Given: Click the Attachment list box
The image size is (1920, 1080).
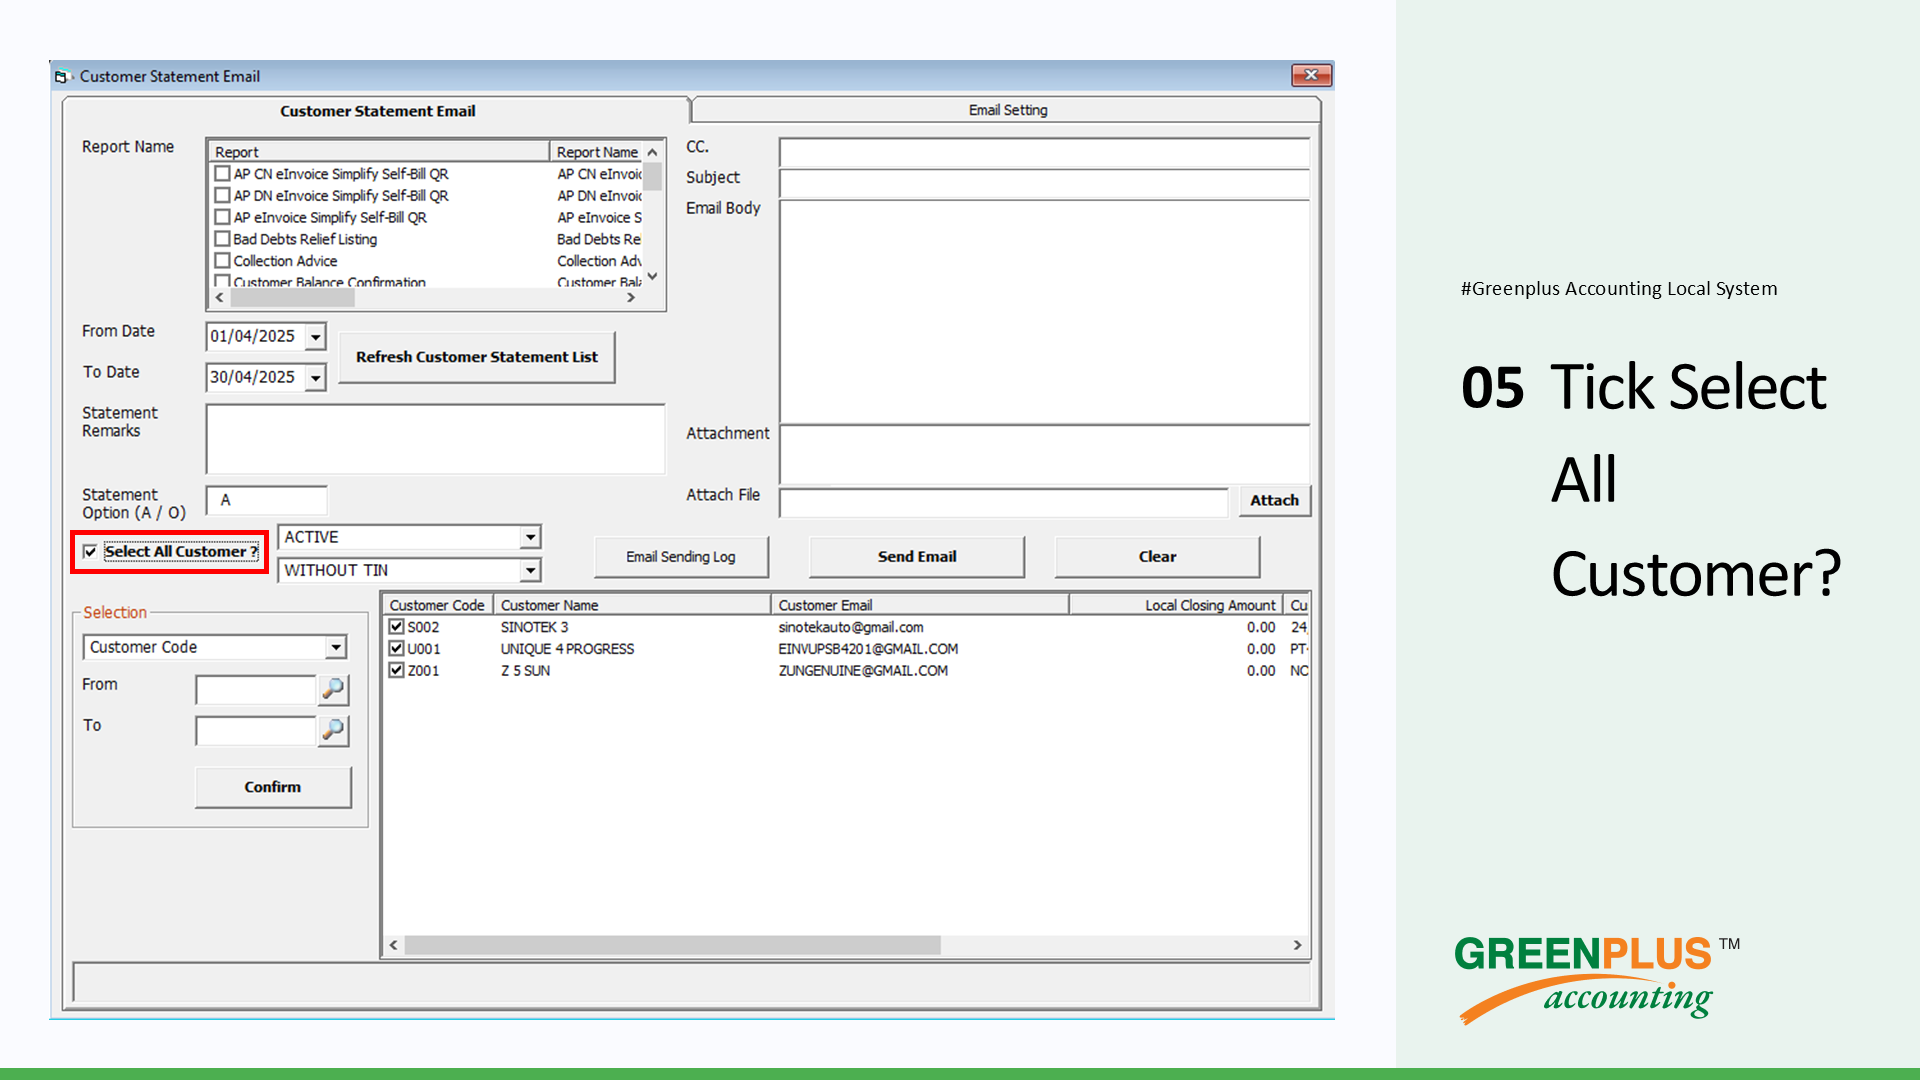Looking at the screenshot, I should [x=1044, y=455].
